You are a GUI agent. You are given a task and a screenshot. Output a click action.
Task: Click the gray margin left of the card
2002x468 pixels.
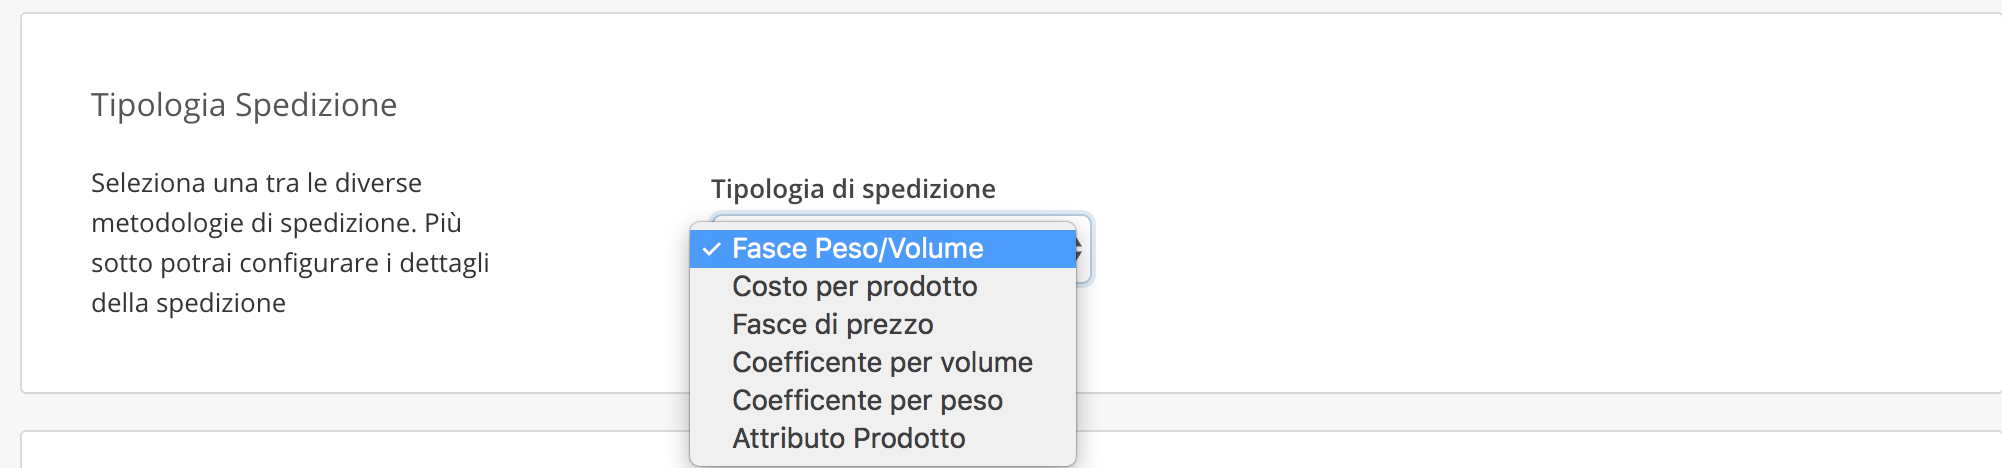click(9, 200)
